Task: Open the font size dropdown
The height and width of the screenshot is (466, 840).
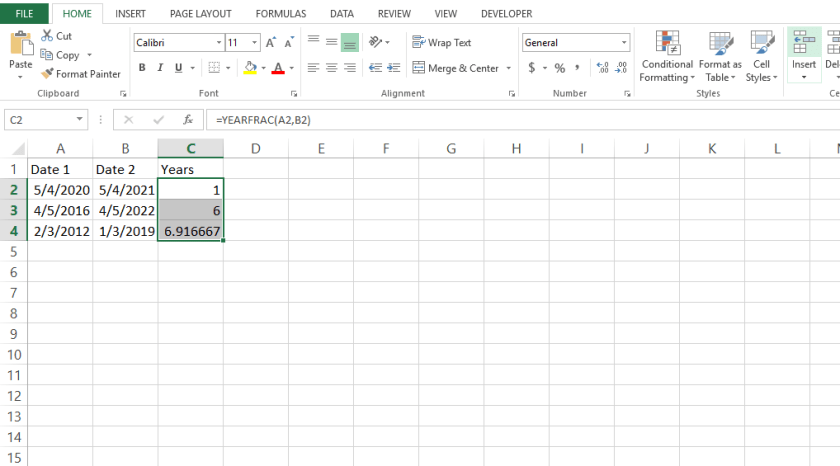Action: point(254,42)
